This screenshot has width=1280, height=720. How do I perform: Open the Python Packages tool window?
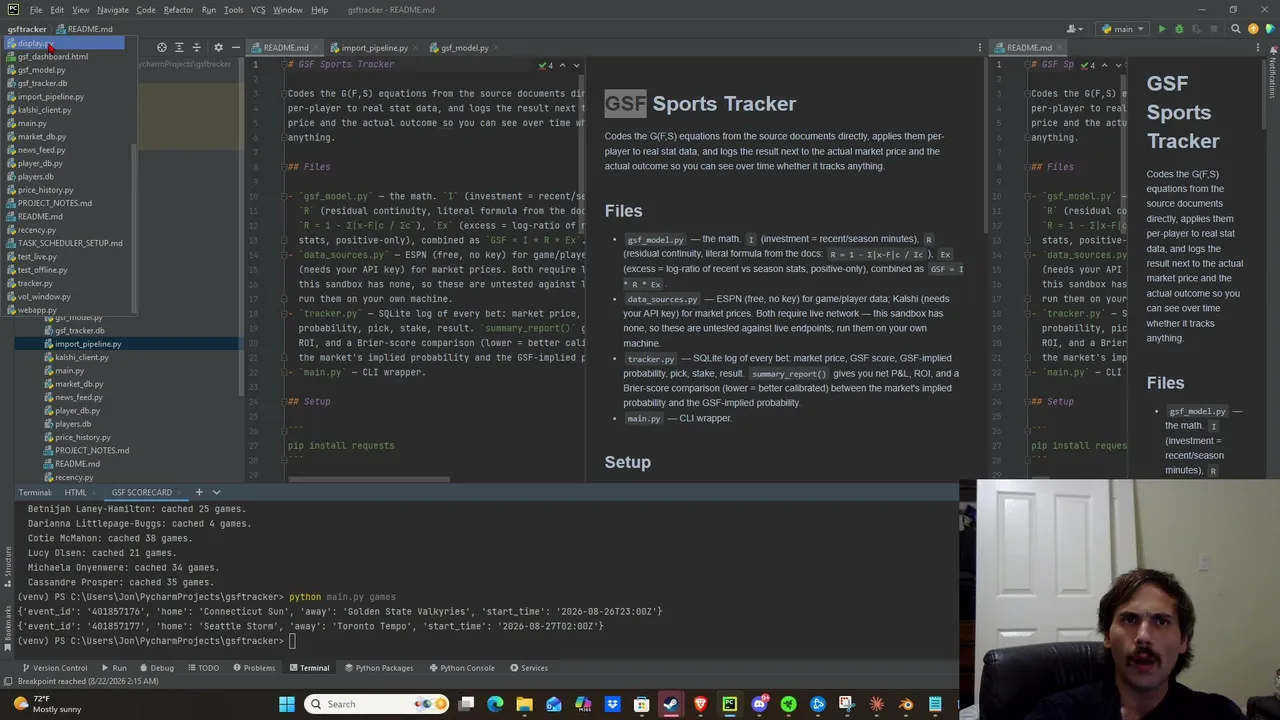click(x=378, y=668)
